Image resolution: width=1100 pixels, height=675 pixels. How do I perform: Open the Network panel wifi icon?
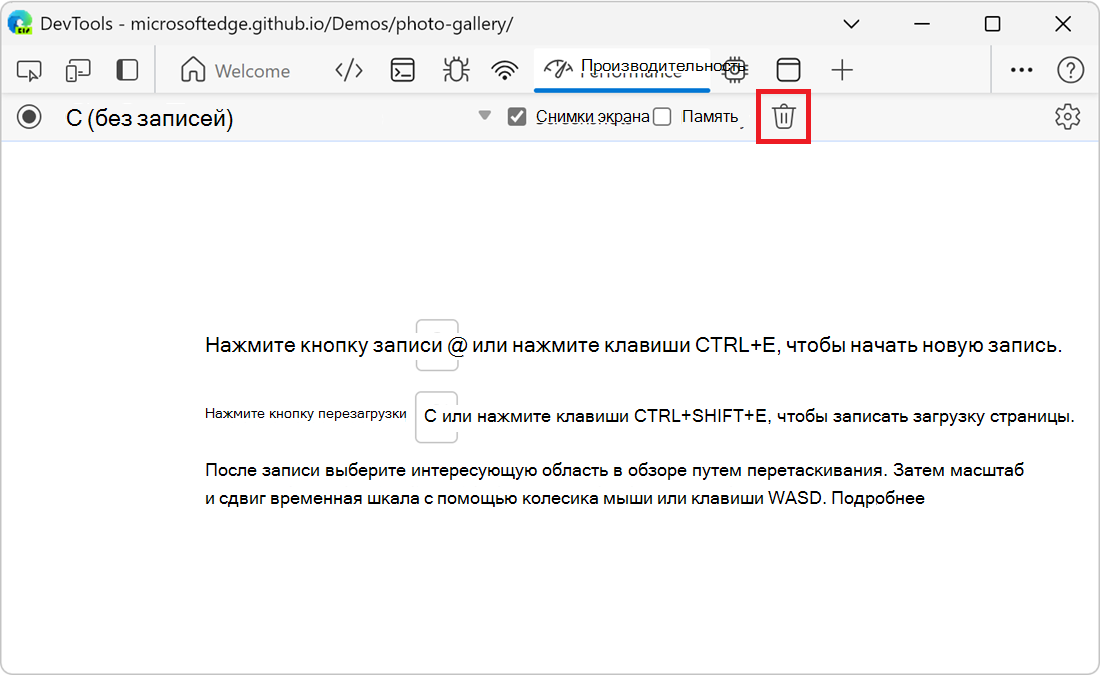click(505, 70)
